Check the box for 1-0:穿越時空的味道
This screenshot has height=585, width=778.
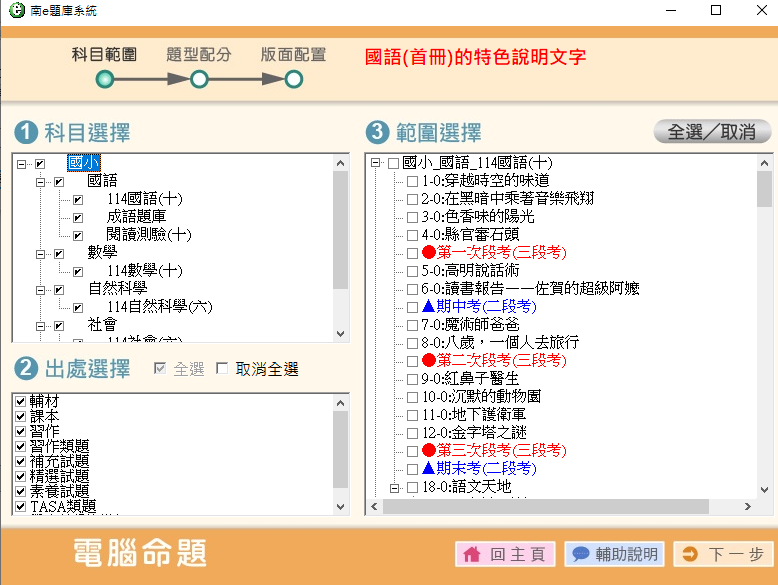412,181
